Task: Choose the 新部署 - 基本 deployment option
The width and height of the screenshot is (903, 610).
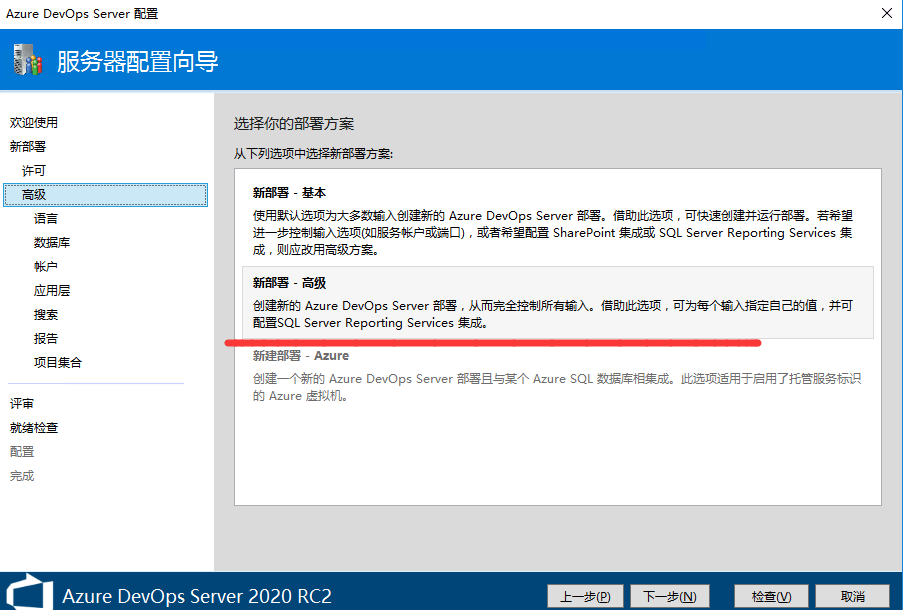Action: pyautogui.click(x=557, y=221)
